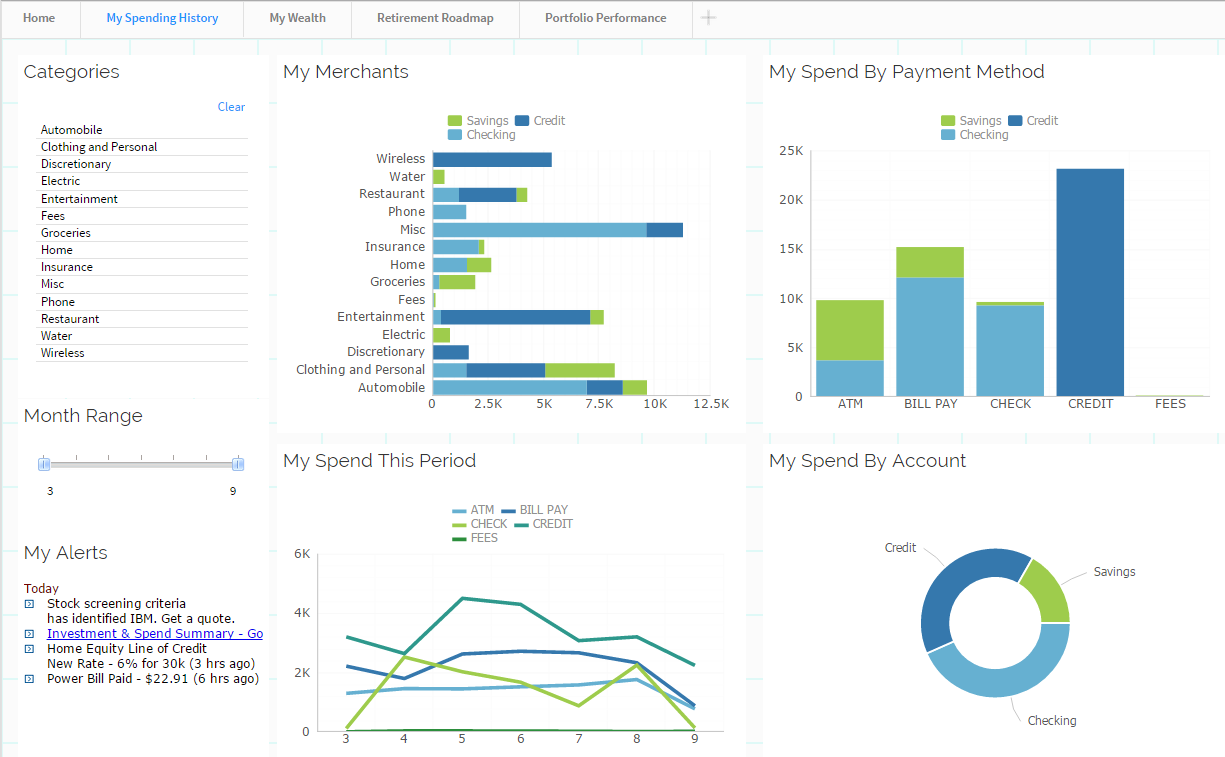
Task: Expand the Stock screening criteria alert
Action: [28, 603]
